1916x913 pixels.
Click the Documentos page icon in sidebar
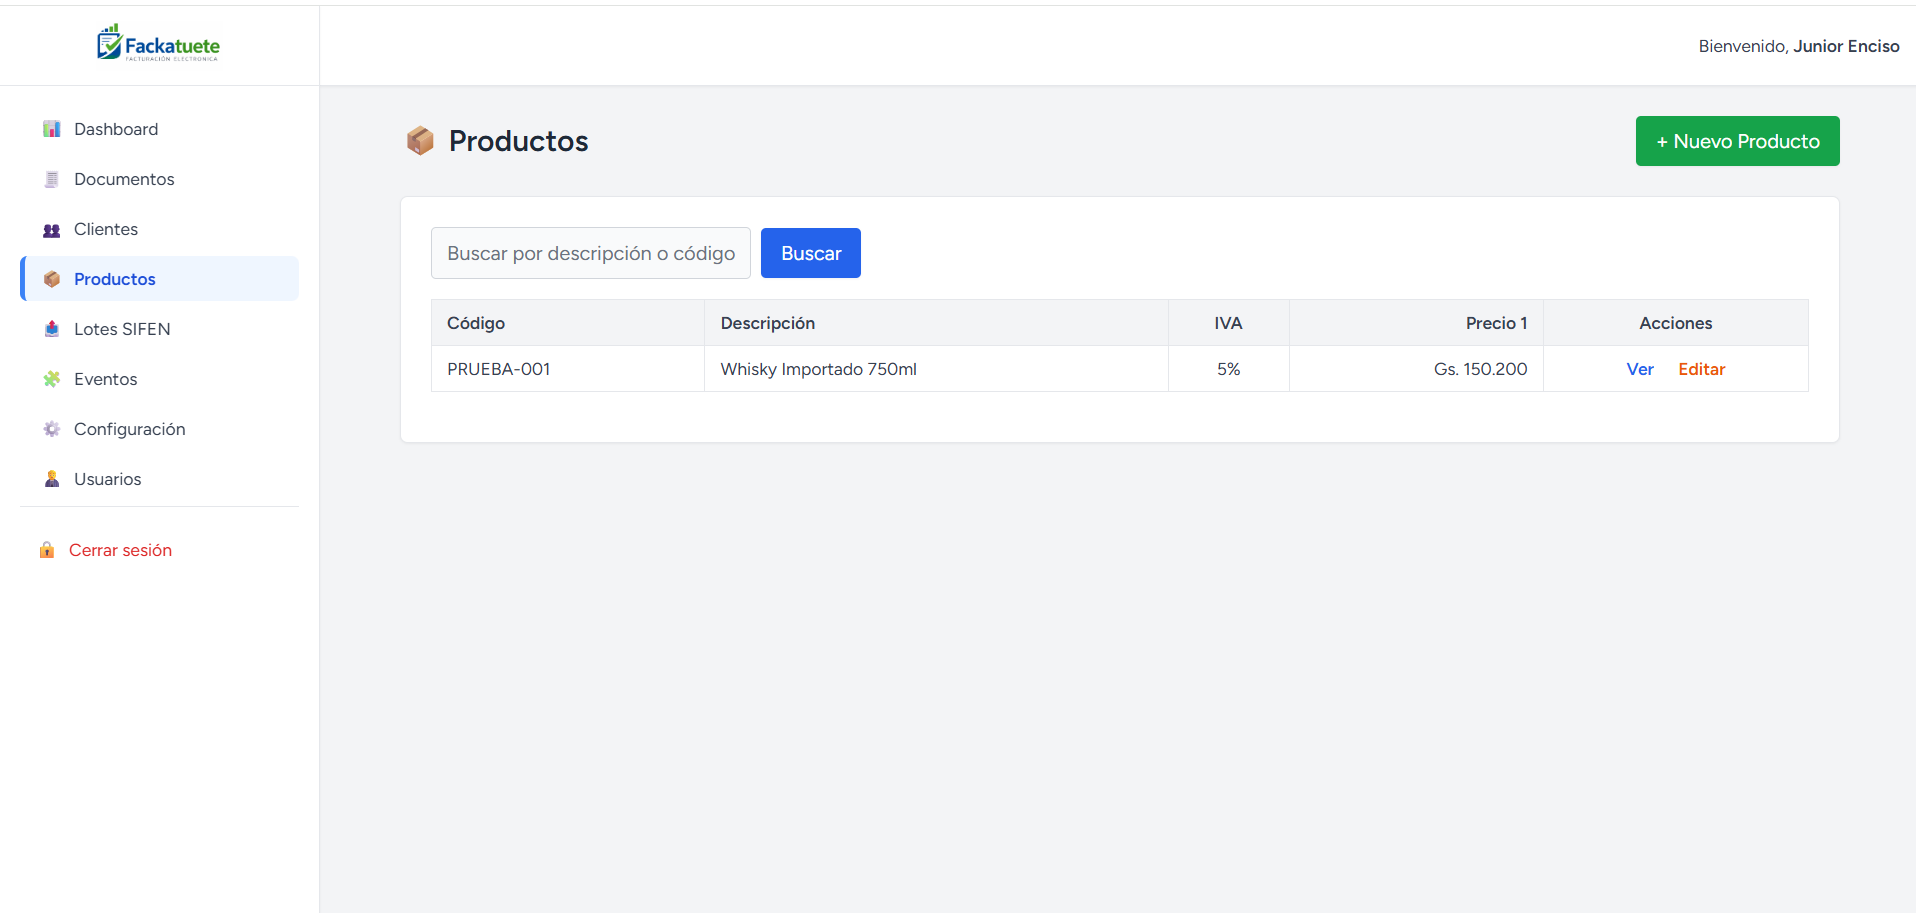click(52, 179)
